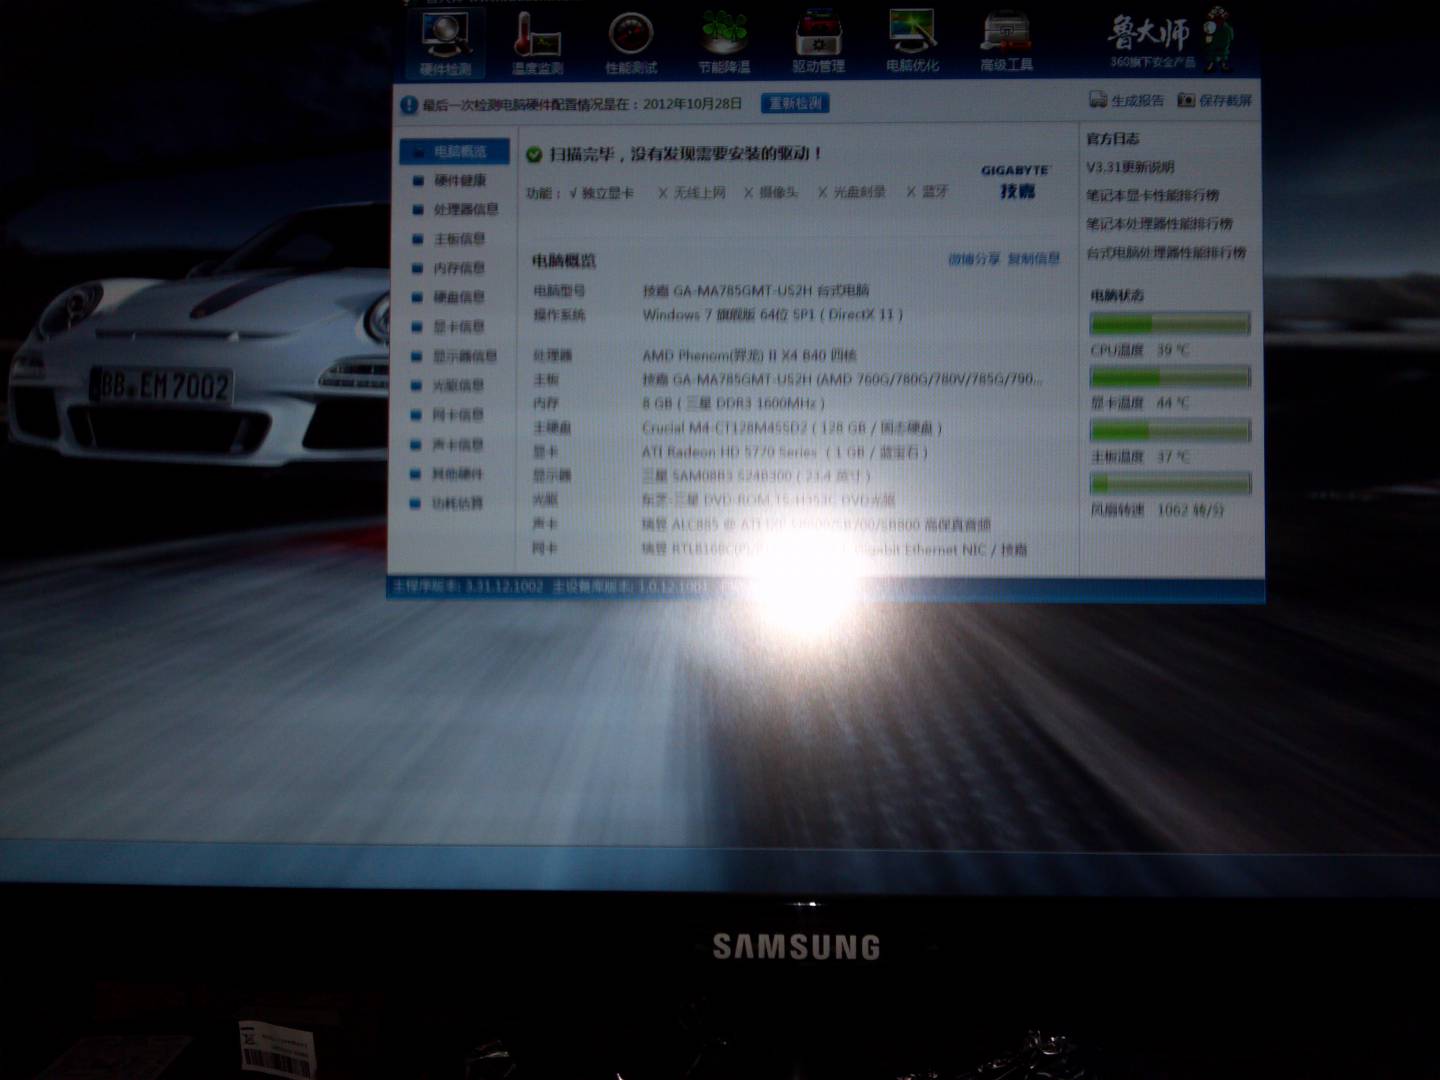Viewport: 1440px width, 1080px height.
Task: Click the 摄像头 feature indicator
Action: [x=771, y=192]
